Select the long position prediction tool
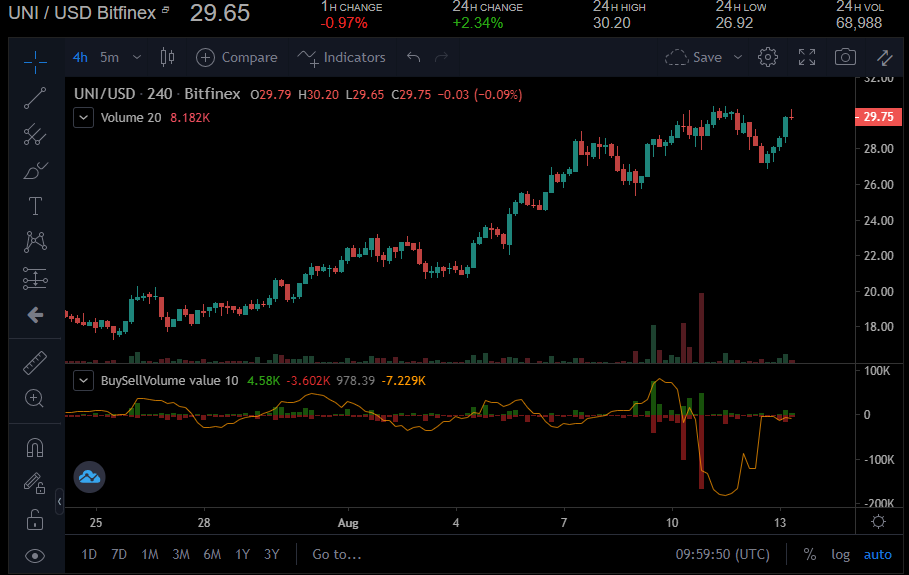 pos(35,278)
